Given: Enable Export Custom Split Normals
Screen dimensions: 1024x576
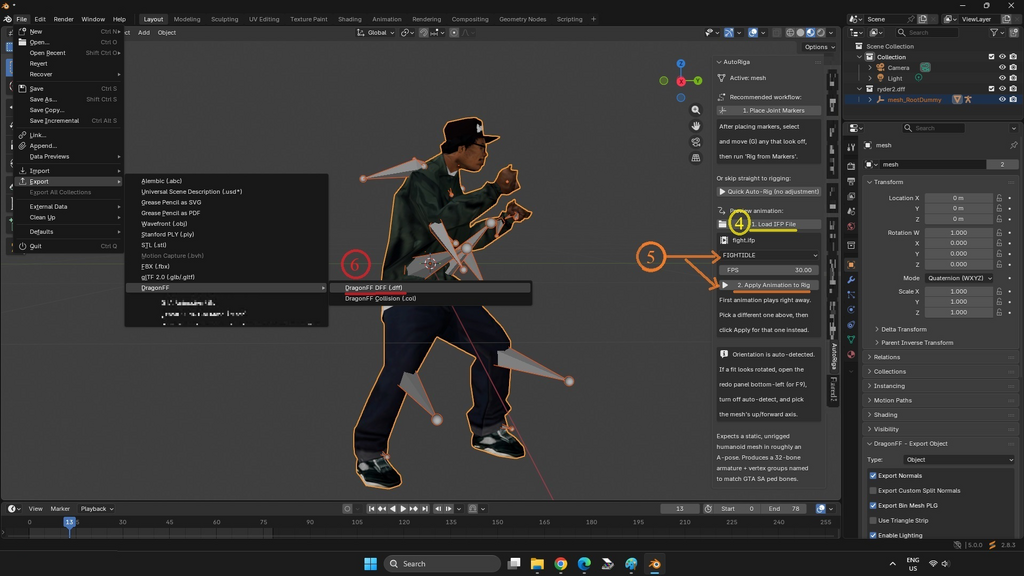Looking at the screenshot, I should [873, 490].
